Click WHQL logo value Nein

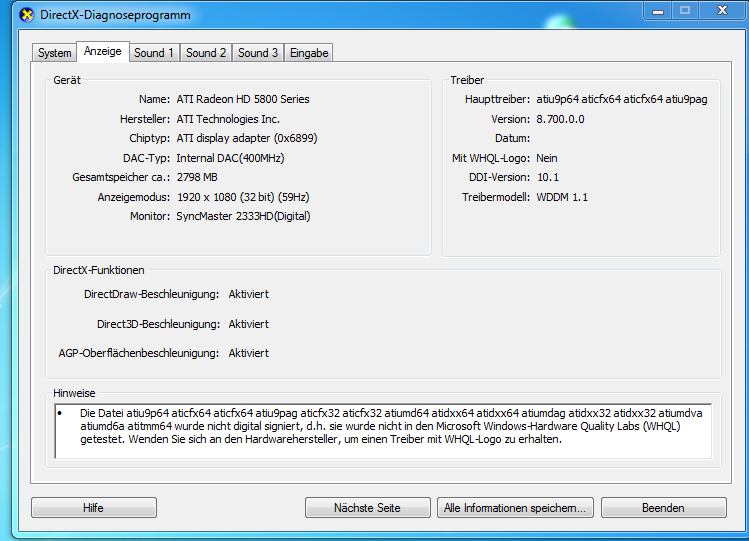(546, 158)
